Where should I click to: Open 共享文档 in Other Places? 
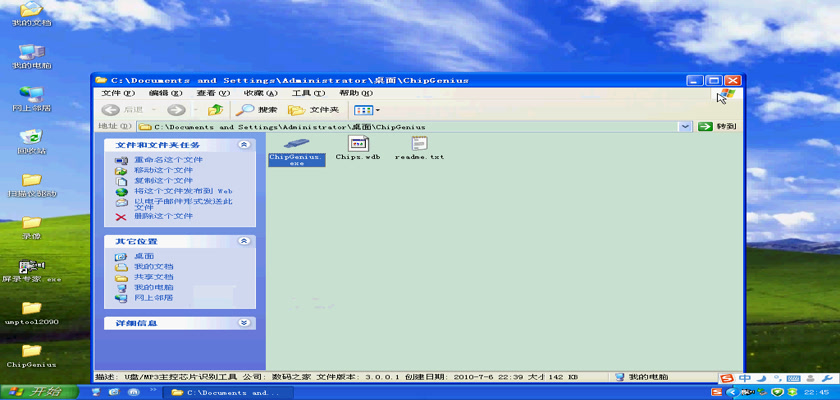point(154,277)
